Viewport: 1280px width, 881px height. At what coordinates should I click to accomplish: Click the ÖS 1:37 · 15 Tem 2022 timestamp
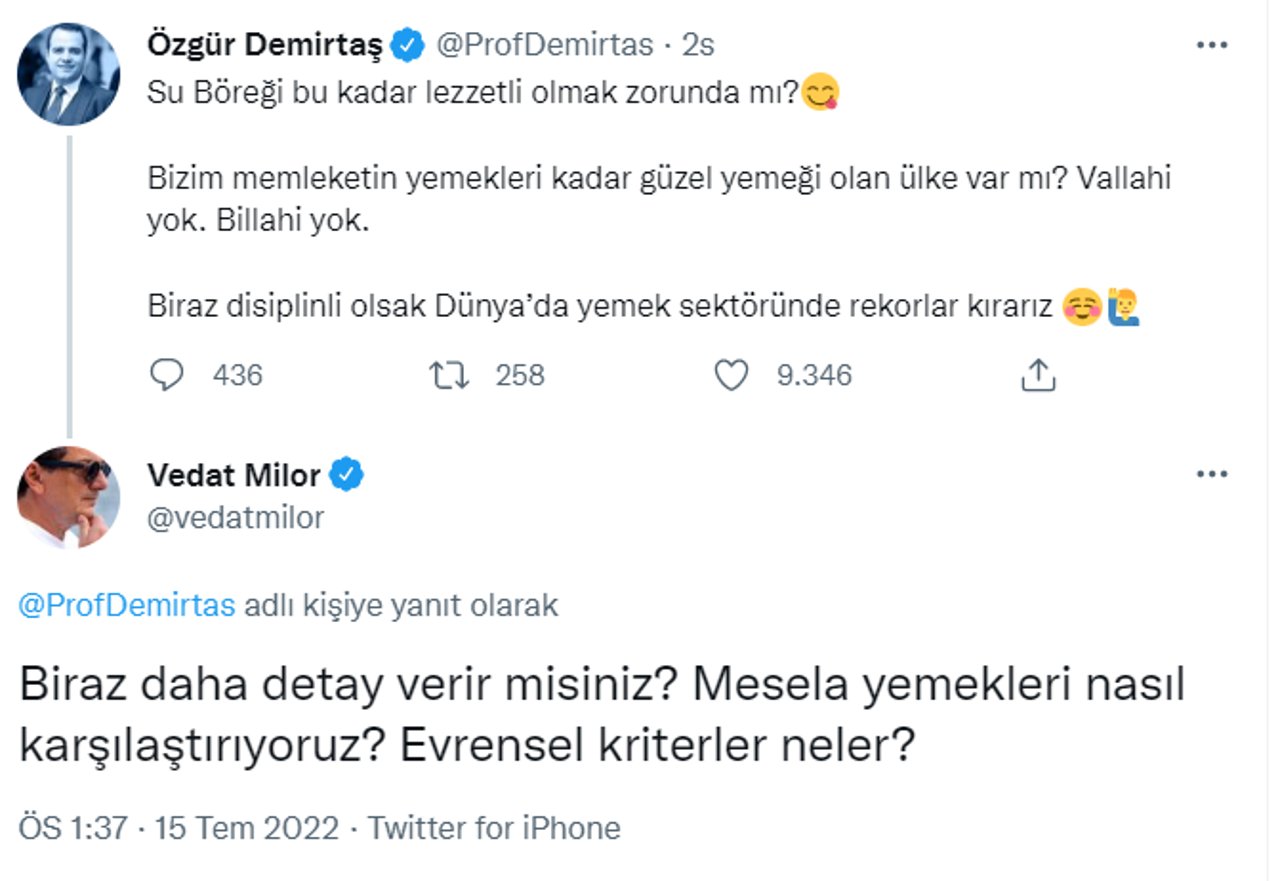click(179, 828)
